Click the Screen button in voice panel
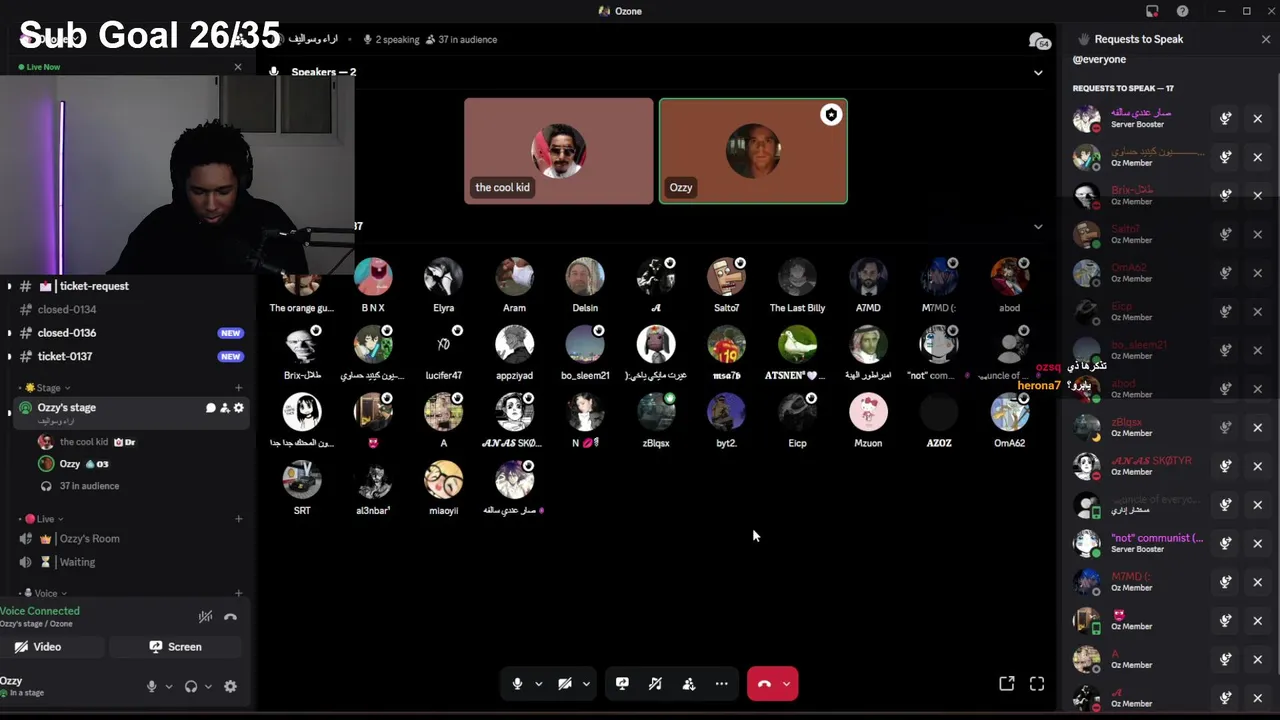This screenshot has width=1280, height=720. pyautogui.click(x=176, y=647)
